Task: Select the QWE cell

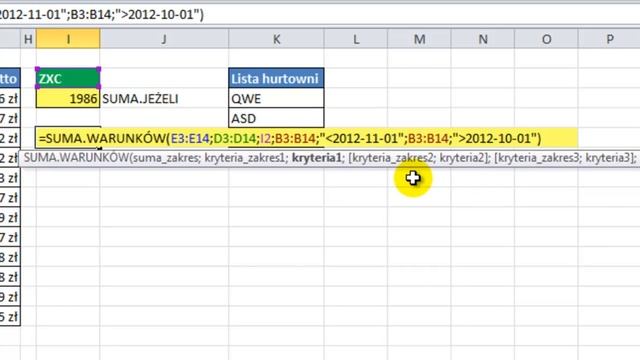Action: (x=276, y=98)
